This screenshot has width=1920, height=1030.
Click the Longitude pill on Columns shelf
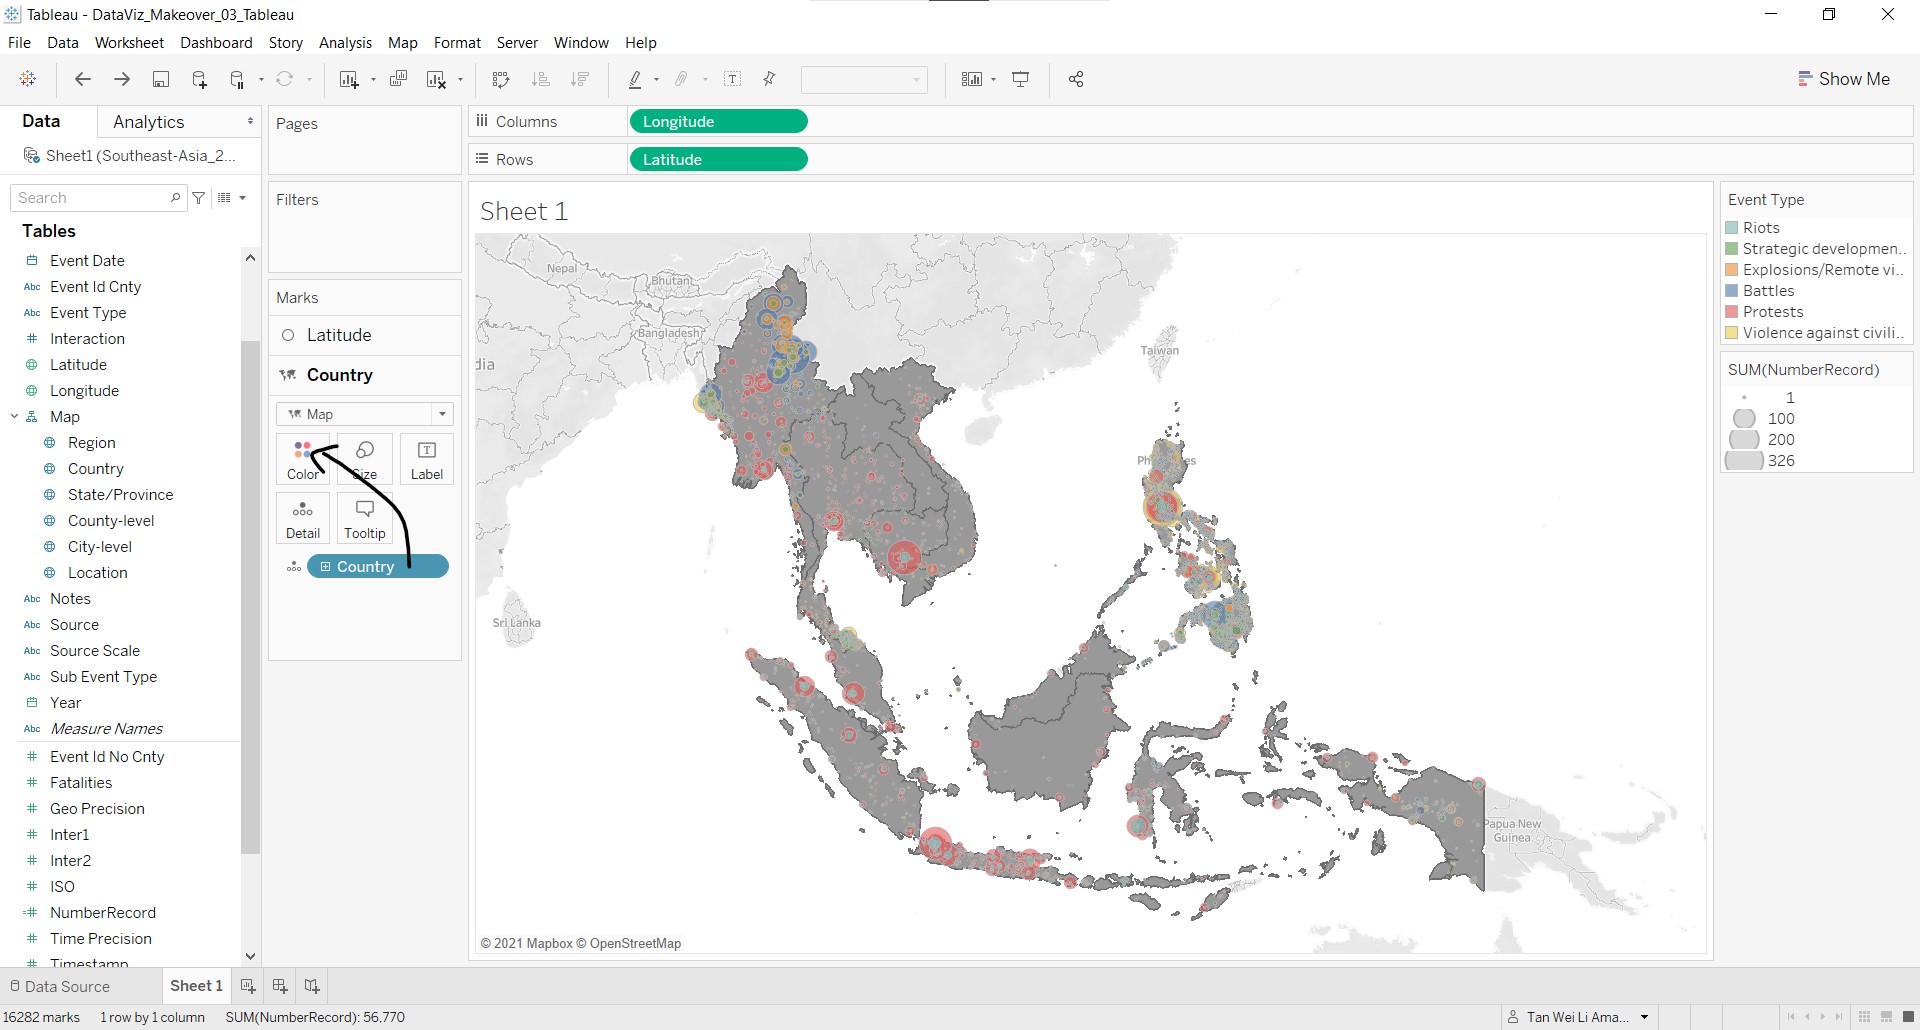coord(717,122)
